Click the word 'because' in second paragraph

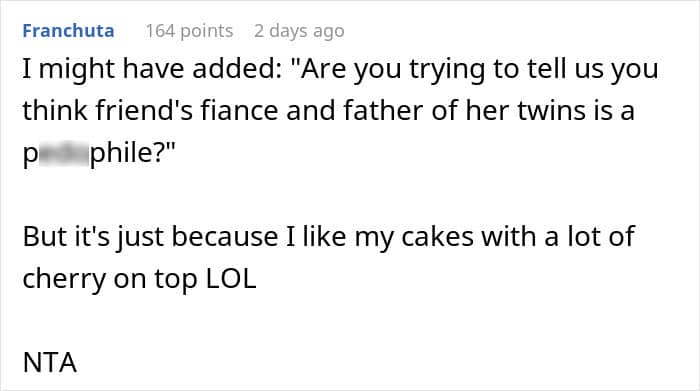coord(225,237)
